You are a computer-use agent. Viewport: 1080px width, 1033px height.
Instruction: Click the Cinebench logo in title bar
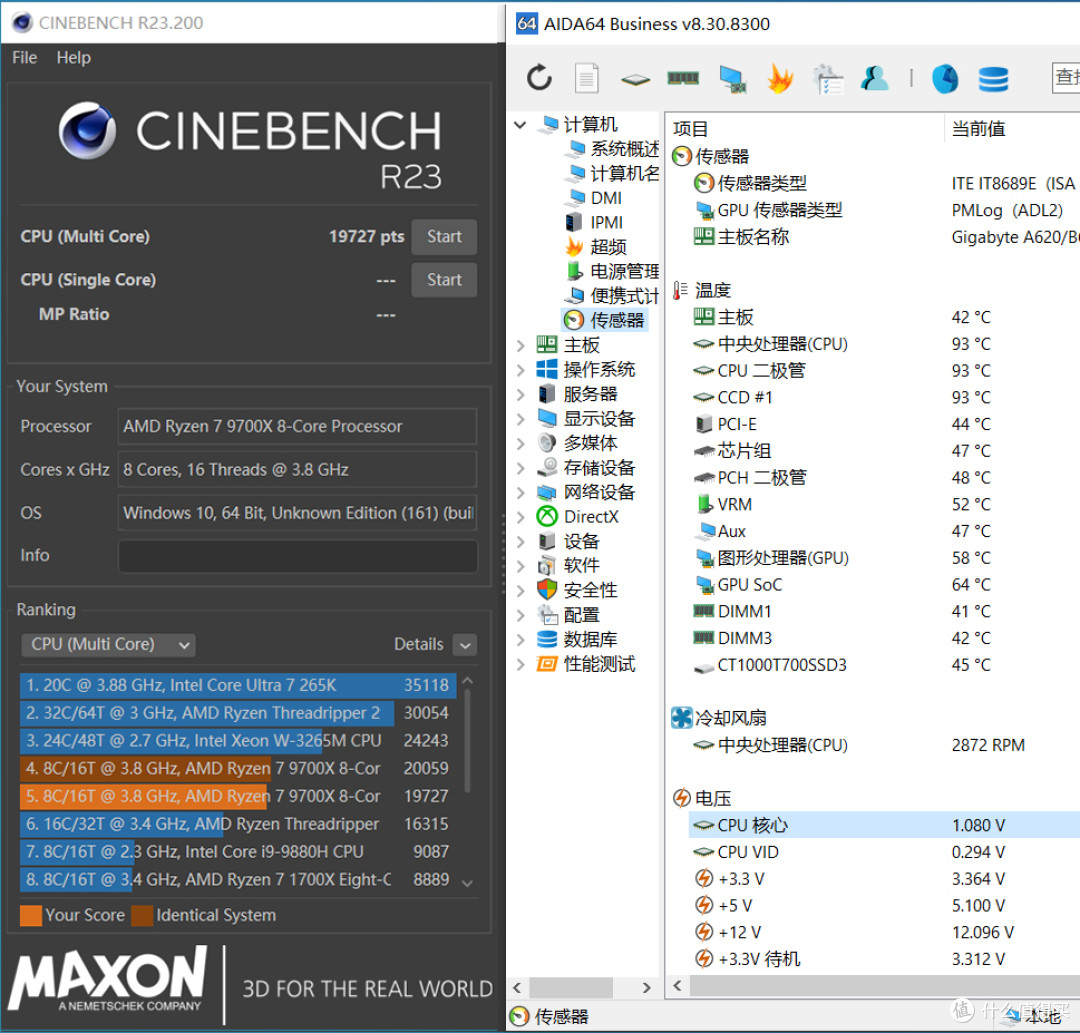pyautogui.click(x=22, y=23)
